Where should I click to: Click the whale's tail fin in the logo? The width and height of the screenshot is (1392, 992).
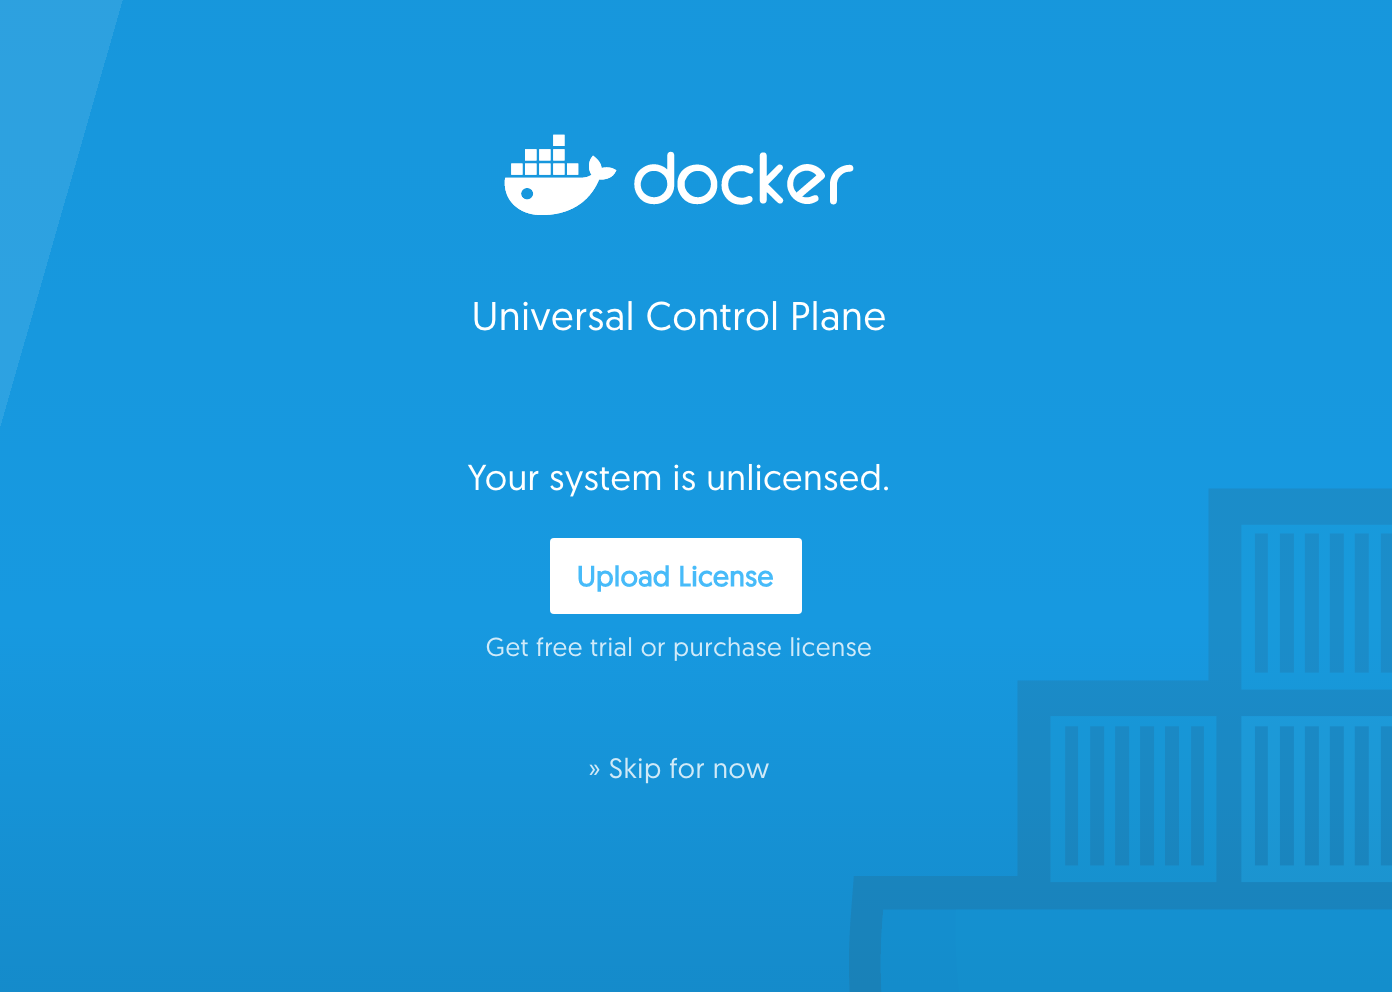click(x=601, y=170)
